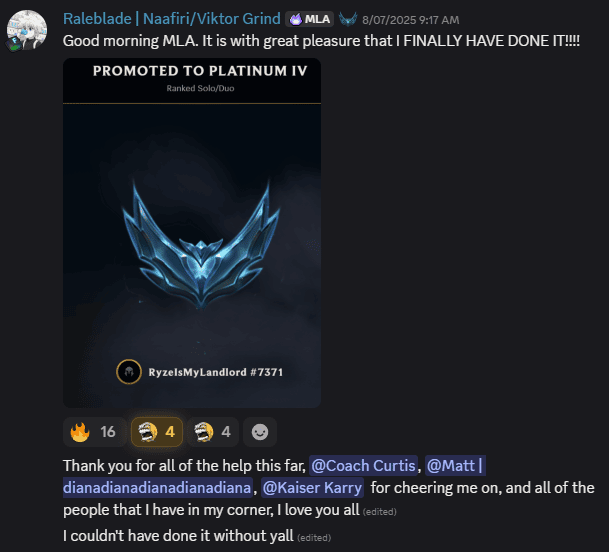Open the @Kaiser Karry mention
This screenshot has width=609, height=552.
click(x=312, y=488)
